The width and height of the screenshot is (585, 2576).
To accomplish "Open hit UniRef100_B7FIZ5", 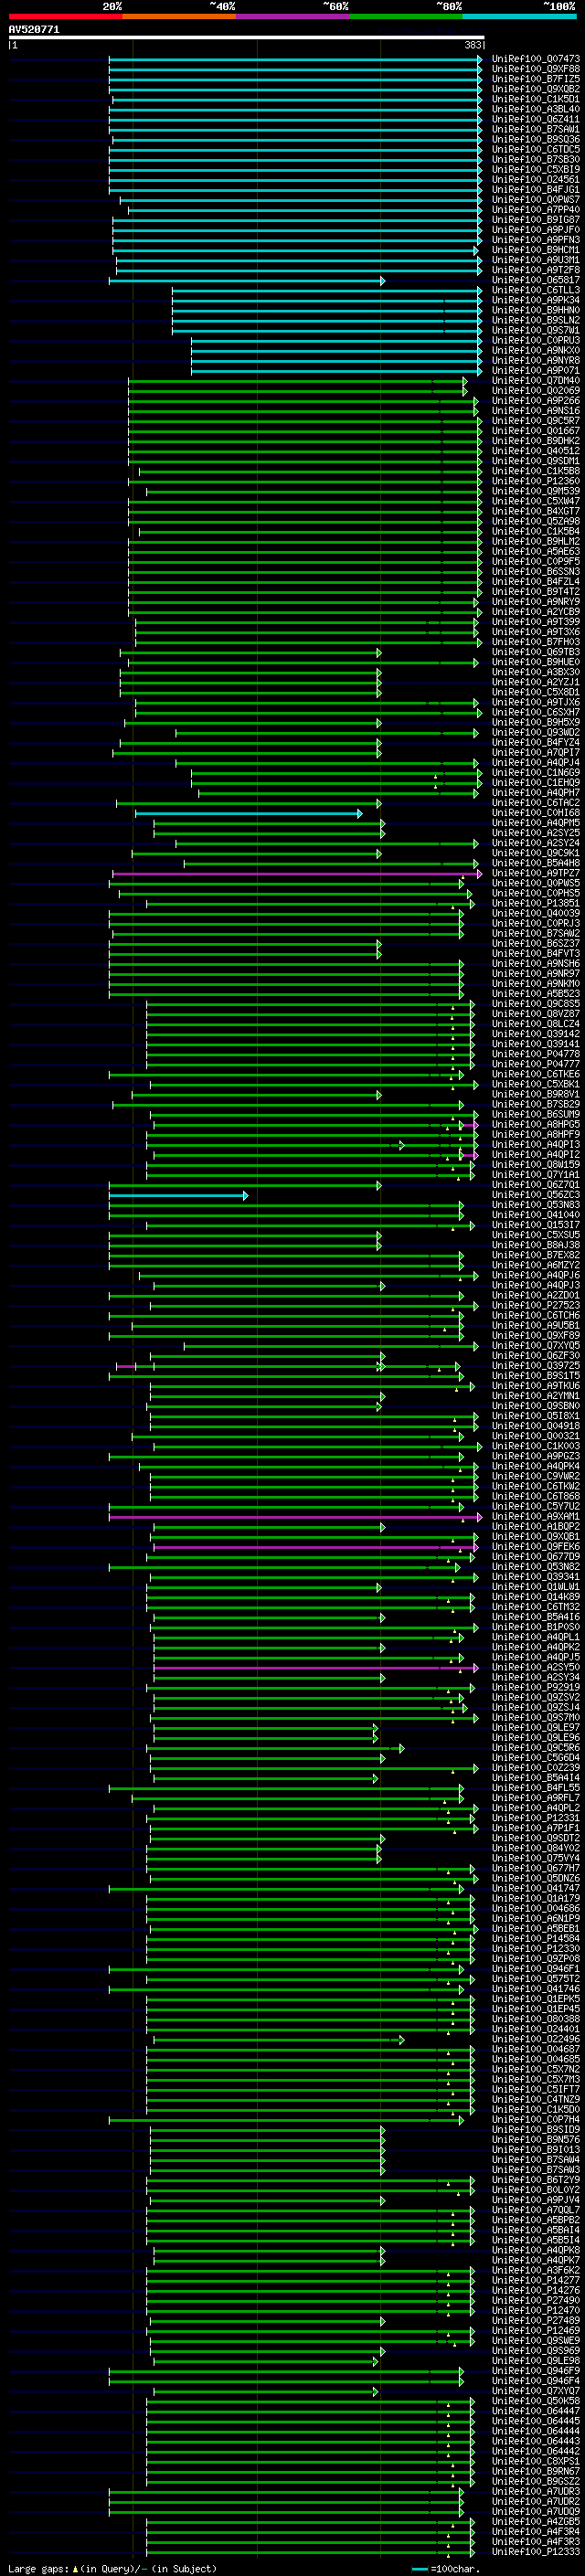I will 536,79.
